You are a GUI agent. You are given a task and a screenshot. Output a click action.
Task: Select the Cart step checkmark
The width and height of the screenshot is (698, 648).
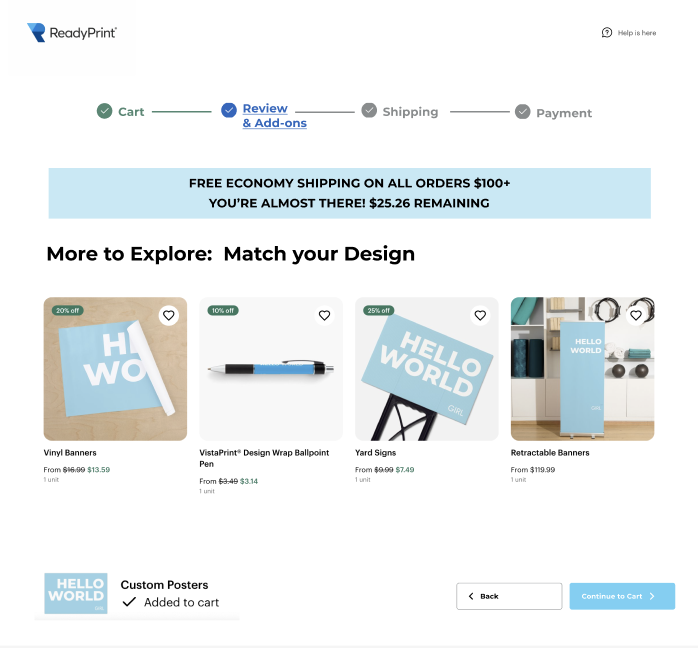105,111
